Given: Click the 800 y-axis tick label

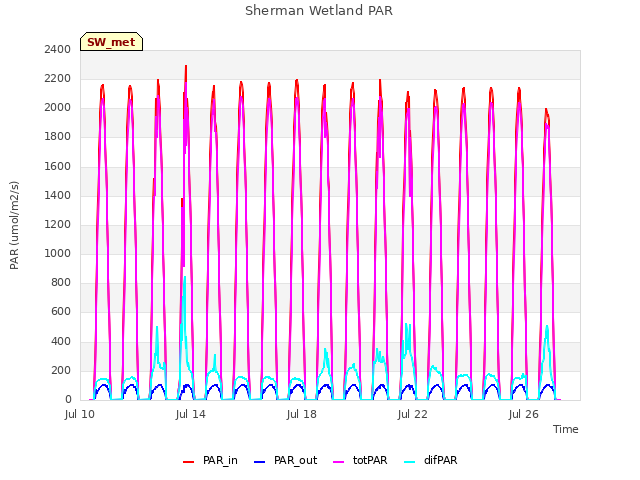Looking at the screenshot, I should [61, 282].
